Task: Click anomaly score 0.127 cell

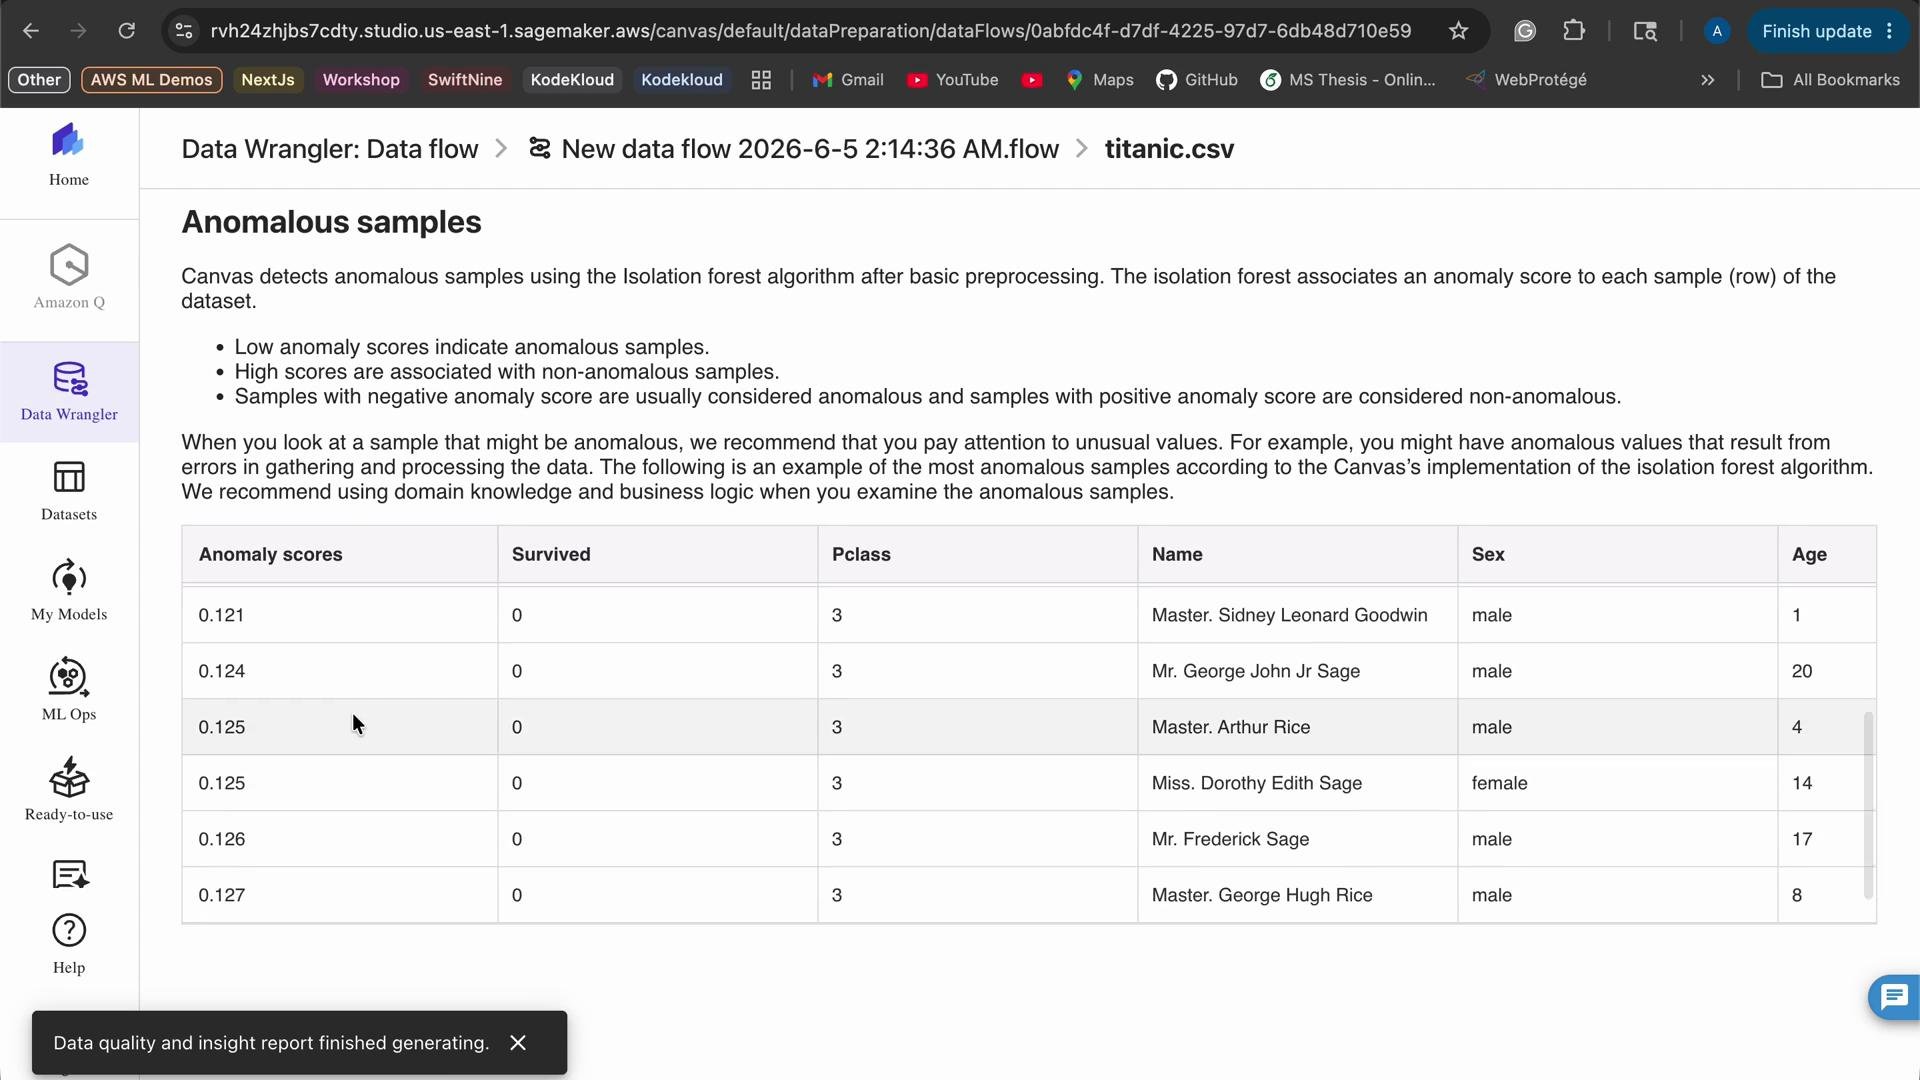Action: tap(340, 895)
